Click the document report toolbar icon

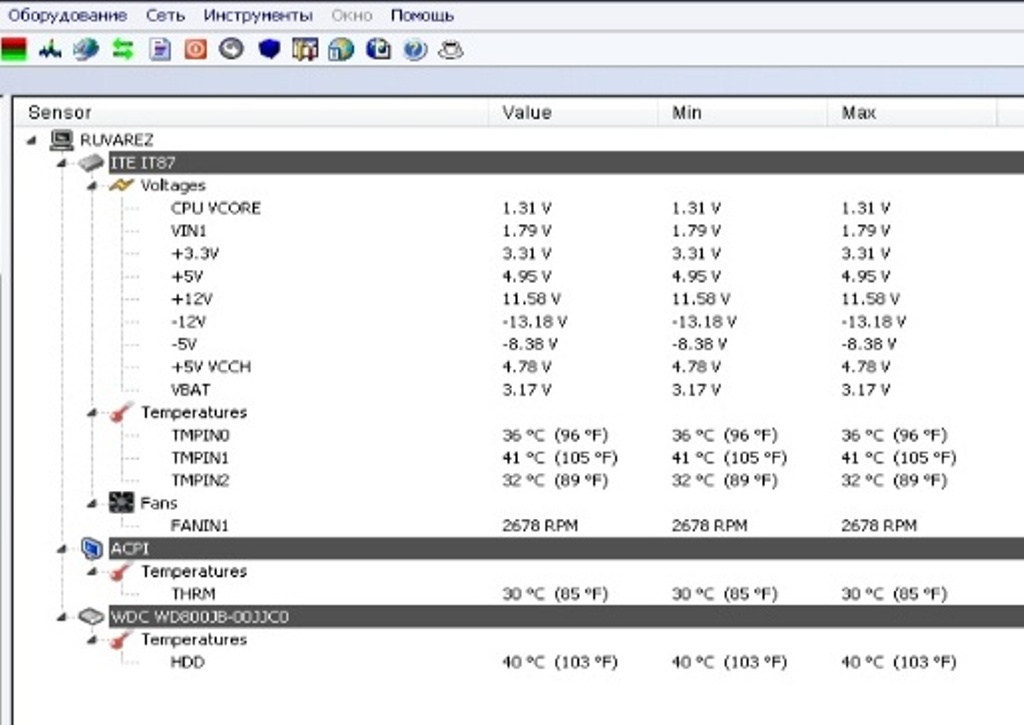[160, 49]
